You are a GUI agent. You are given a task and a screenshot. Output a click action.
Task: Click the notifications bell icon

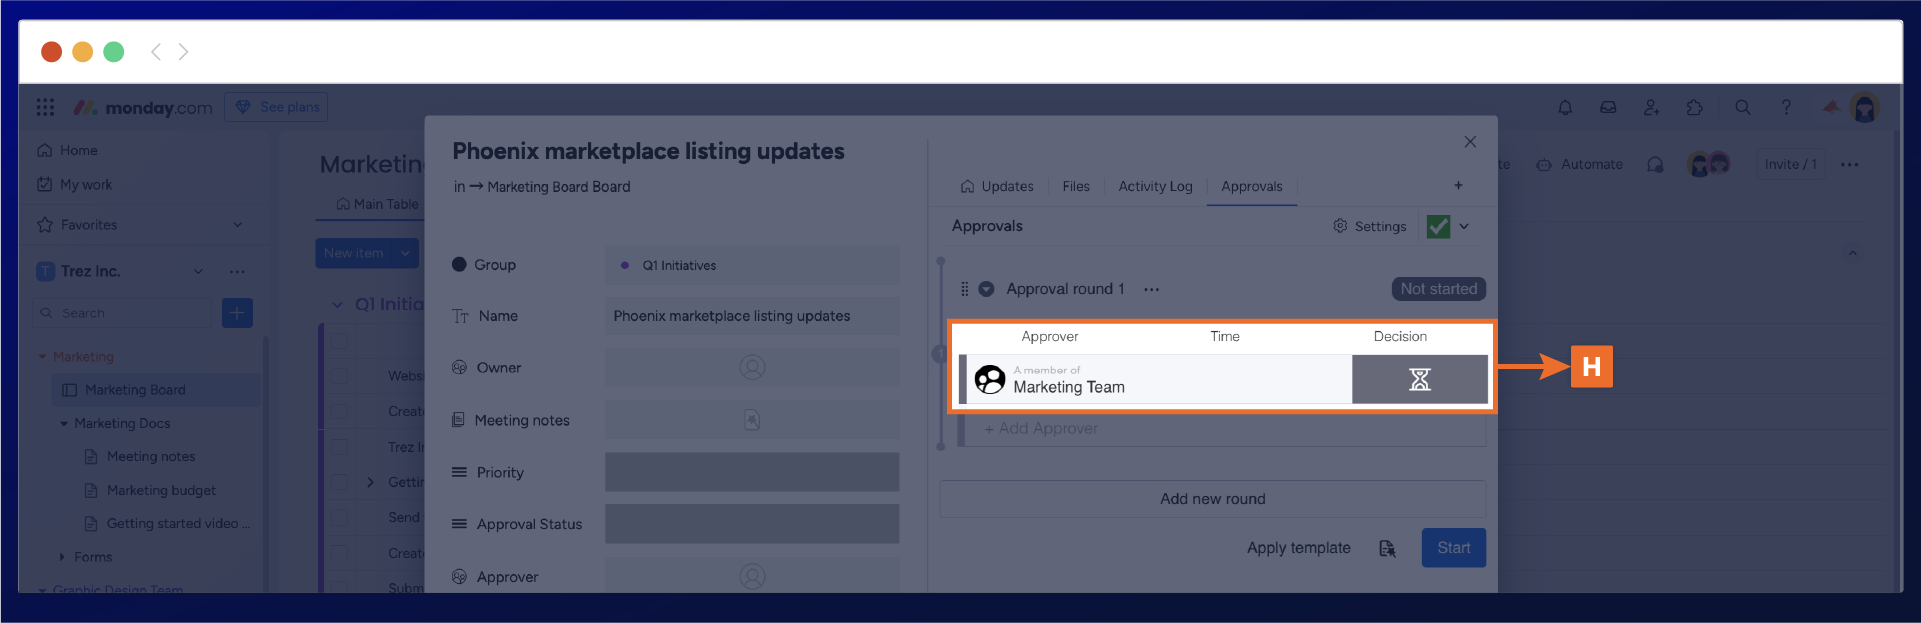tap(1565, 108)
